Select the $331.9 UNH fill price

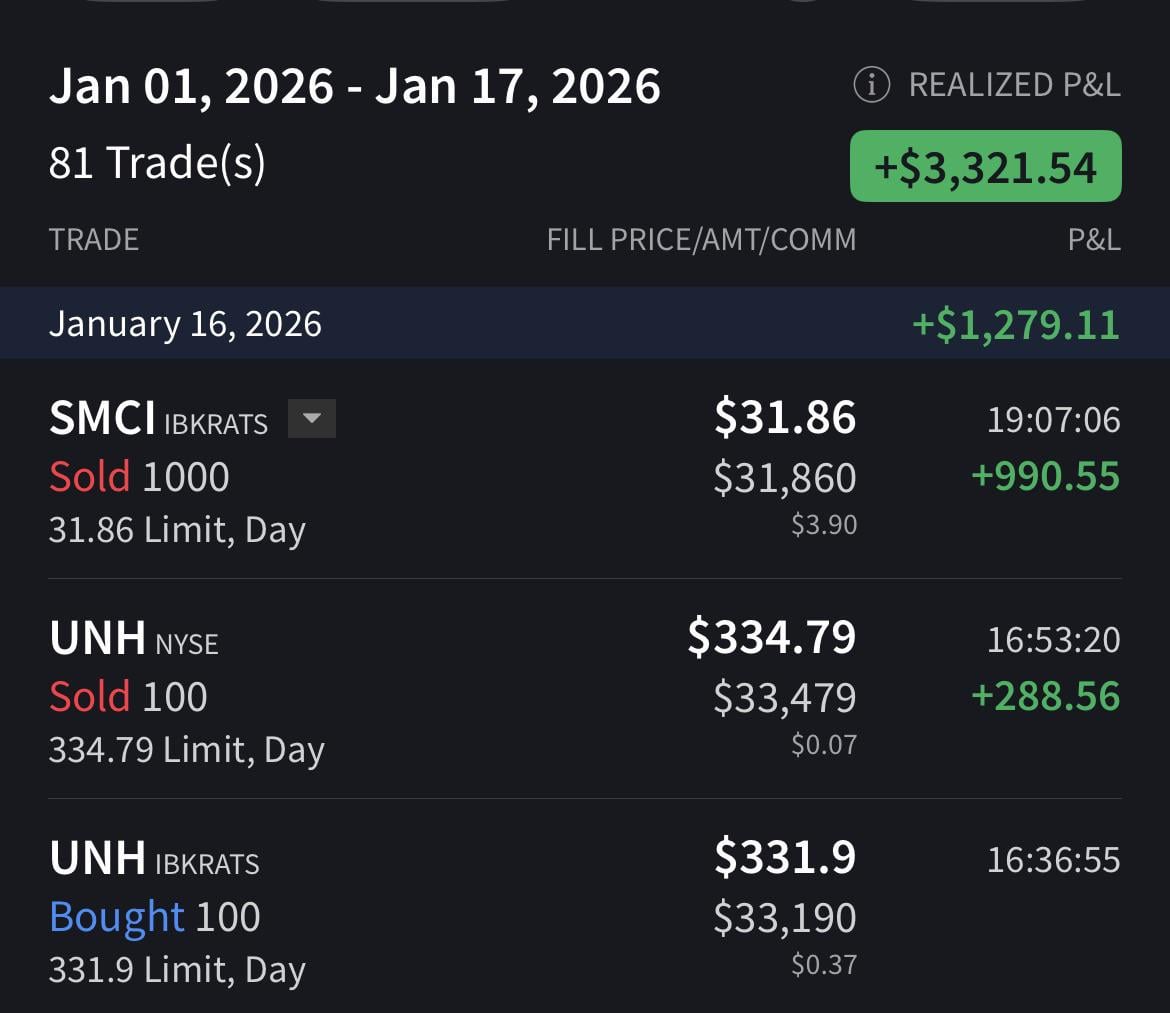[x=785, y=858]
